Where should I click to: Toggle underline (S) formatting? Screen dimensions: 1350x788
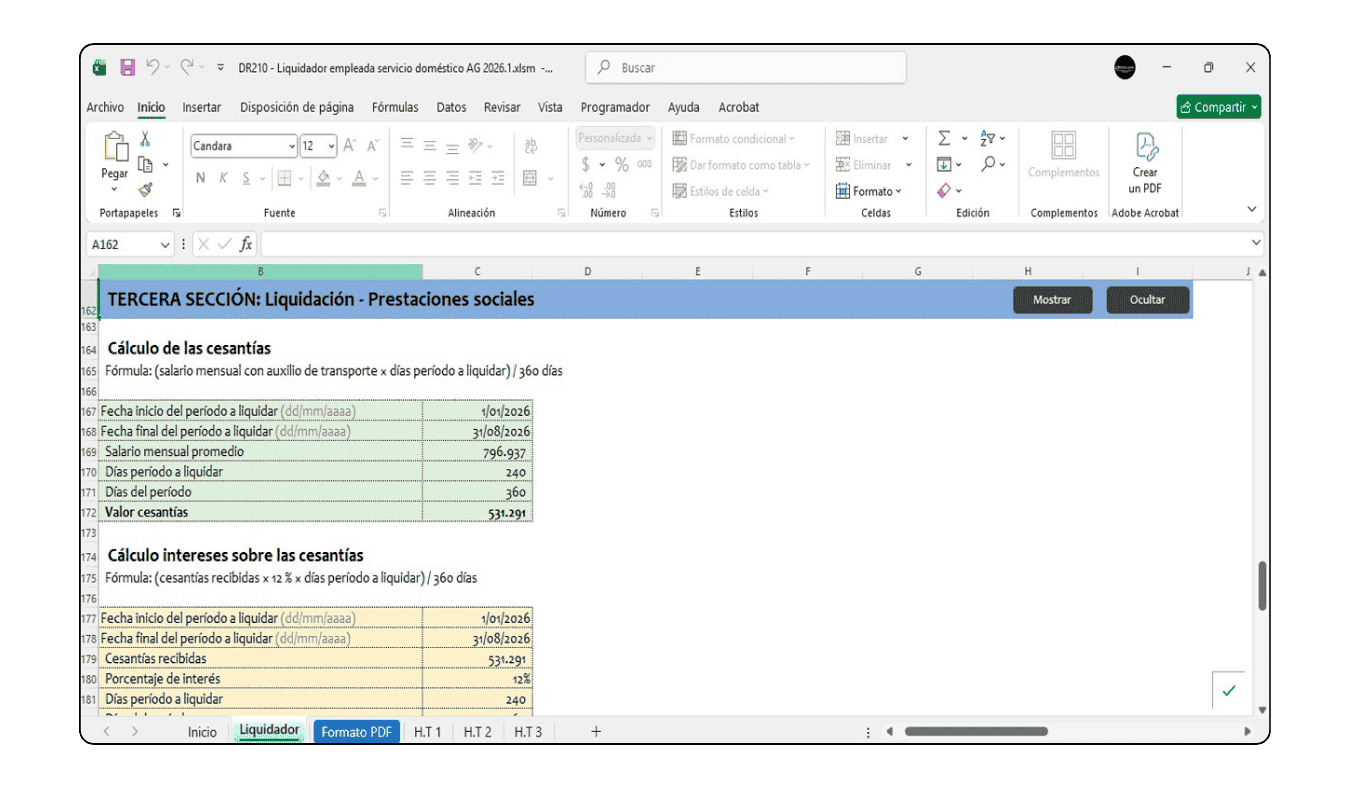tap(246, 178)
